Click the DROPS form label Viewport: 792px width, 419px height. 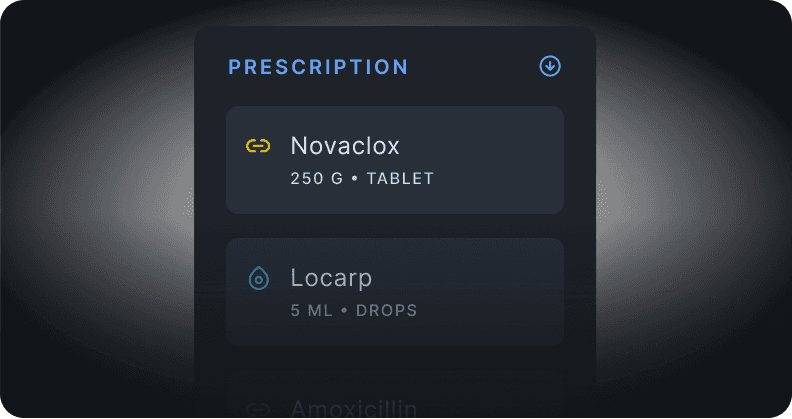pos(386,310)
